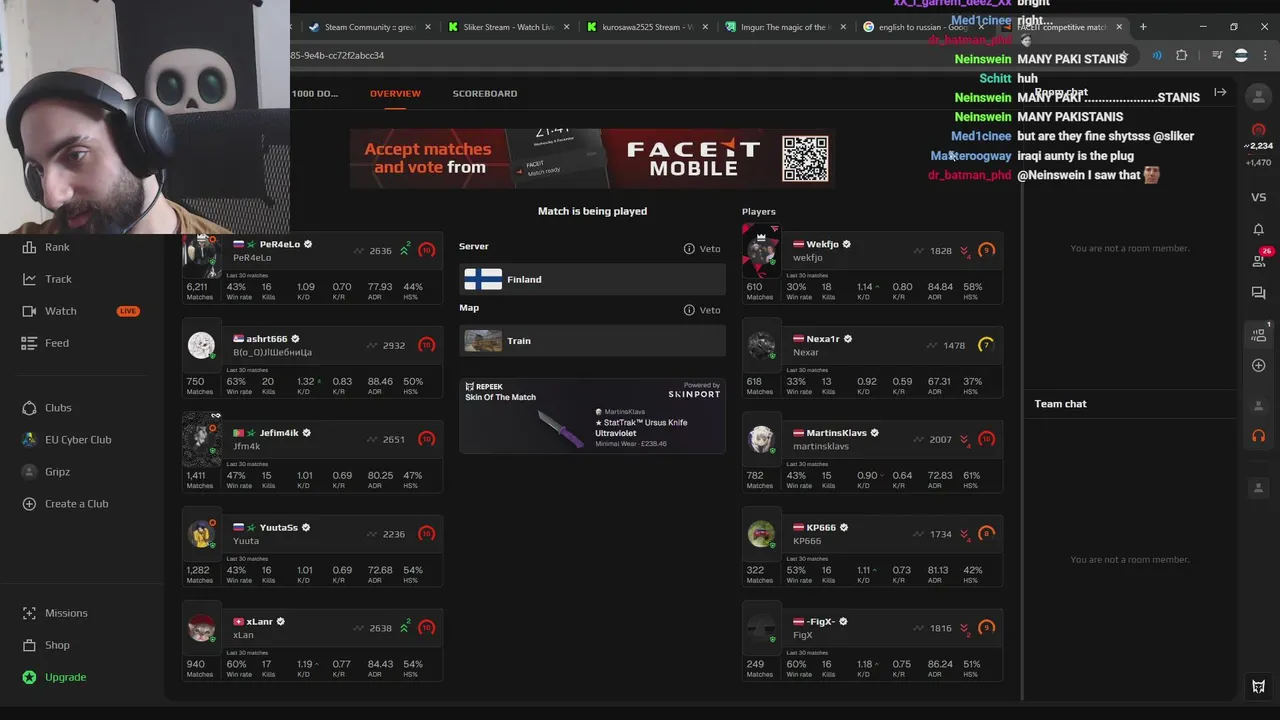Viewport: 1280px width, 720px height.
Task: Open the browser extensions puzzle icon
Action: click(x=1181, y=56)
